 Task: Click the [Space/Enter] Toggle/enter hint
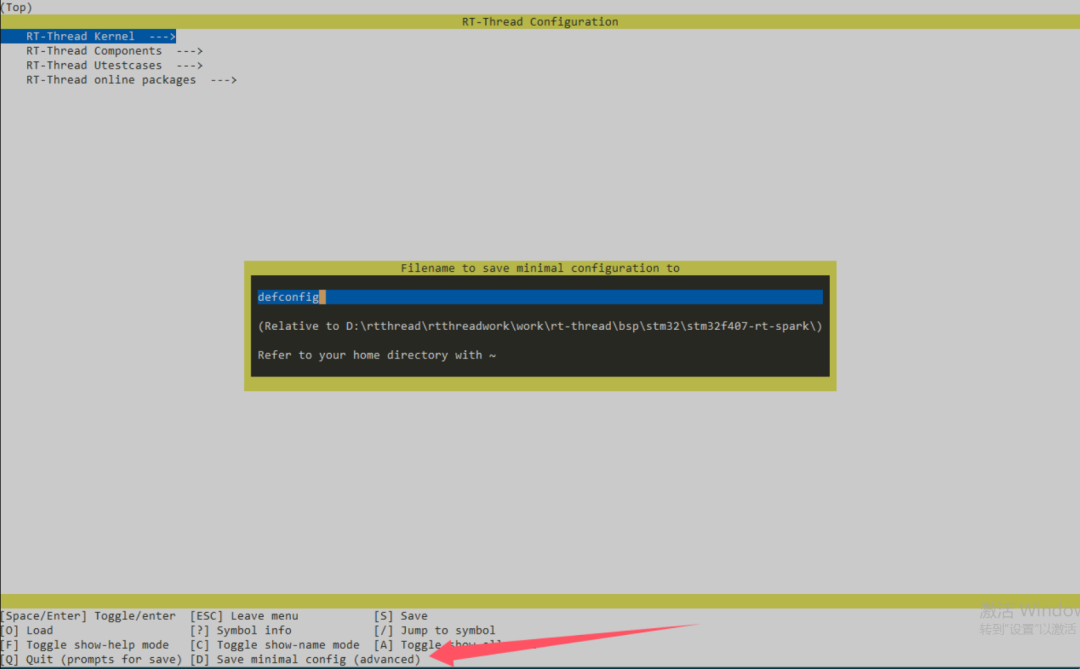point(88,616)
